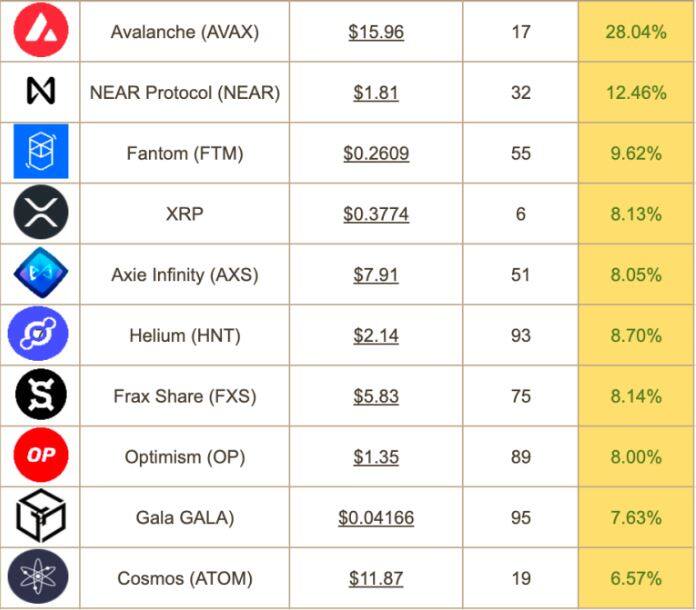Viewport: 696px width, 610px height.
Task: Click the blue Fantom logo icon
Action: (41, 151)
